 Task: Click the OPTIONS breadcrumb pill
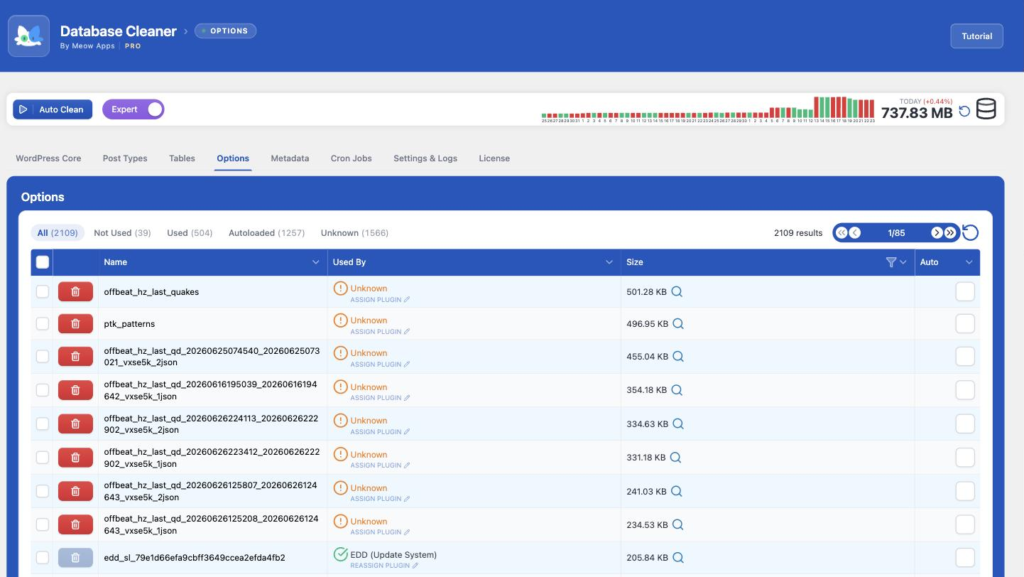[x=225, y=31]
